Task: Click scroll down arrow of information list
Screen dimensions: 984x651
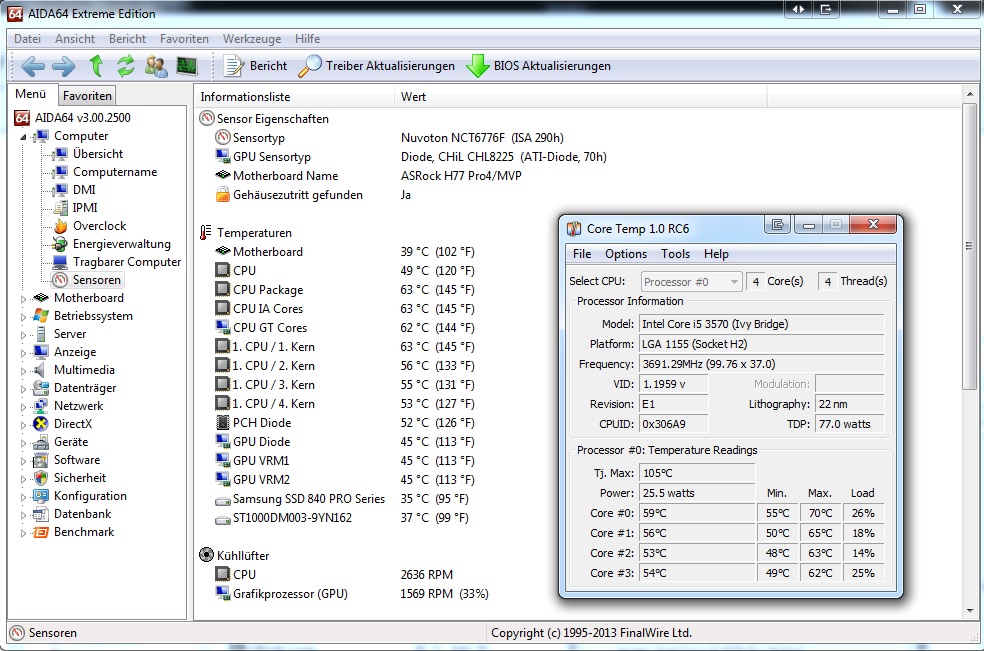Action: pyautogui.click(x=970, y=611)
